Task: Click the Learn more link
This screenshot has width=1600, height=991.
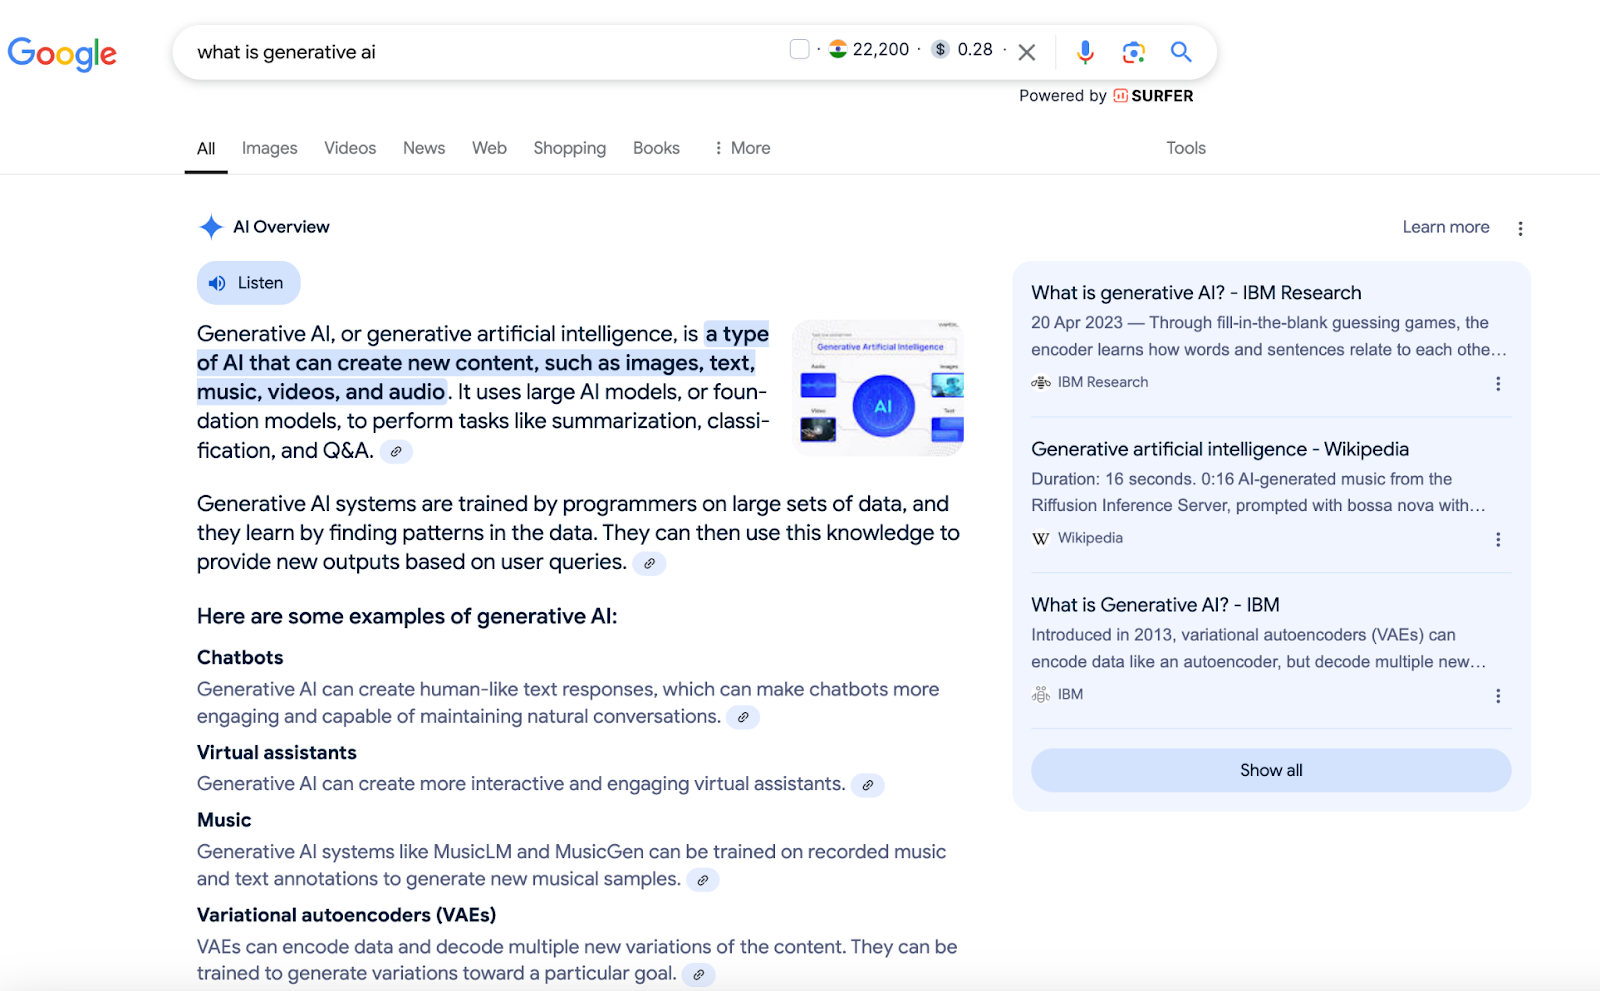Action: (1444, 227)
